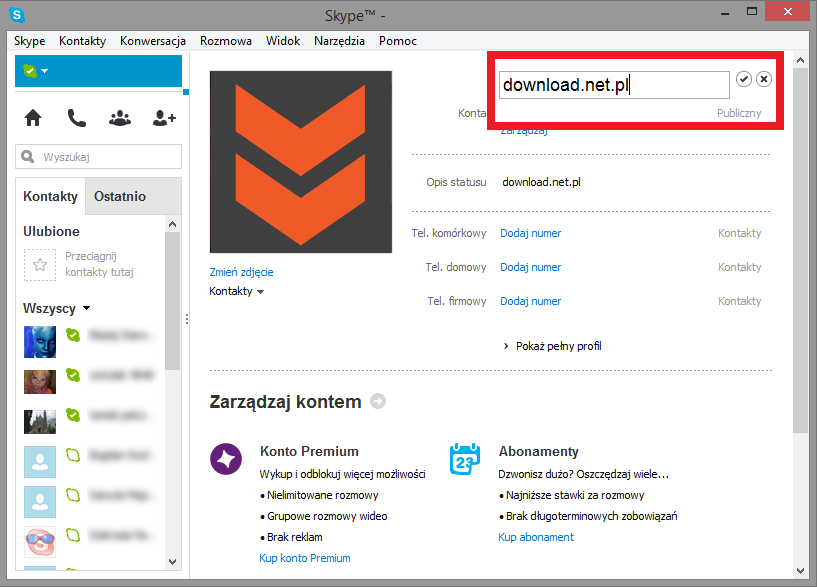Screen dimensions: 817x587
Task: Click the Zarządzaj kontem heading
Action: tap(286, 402)
